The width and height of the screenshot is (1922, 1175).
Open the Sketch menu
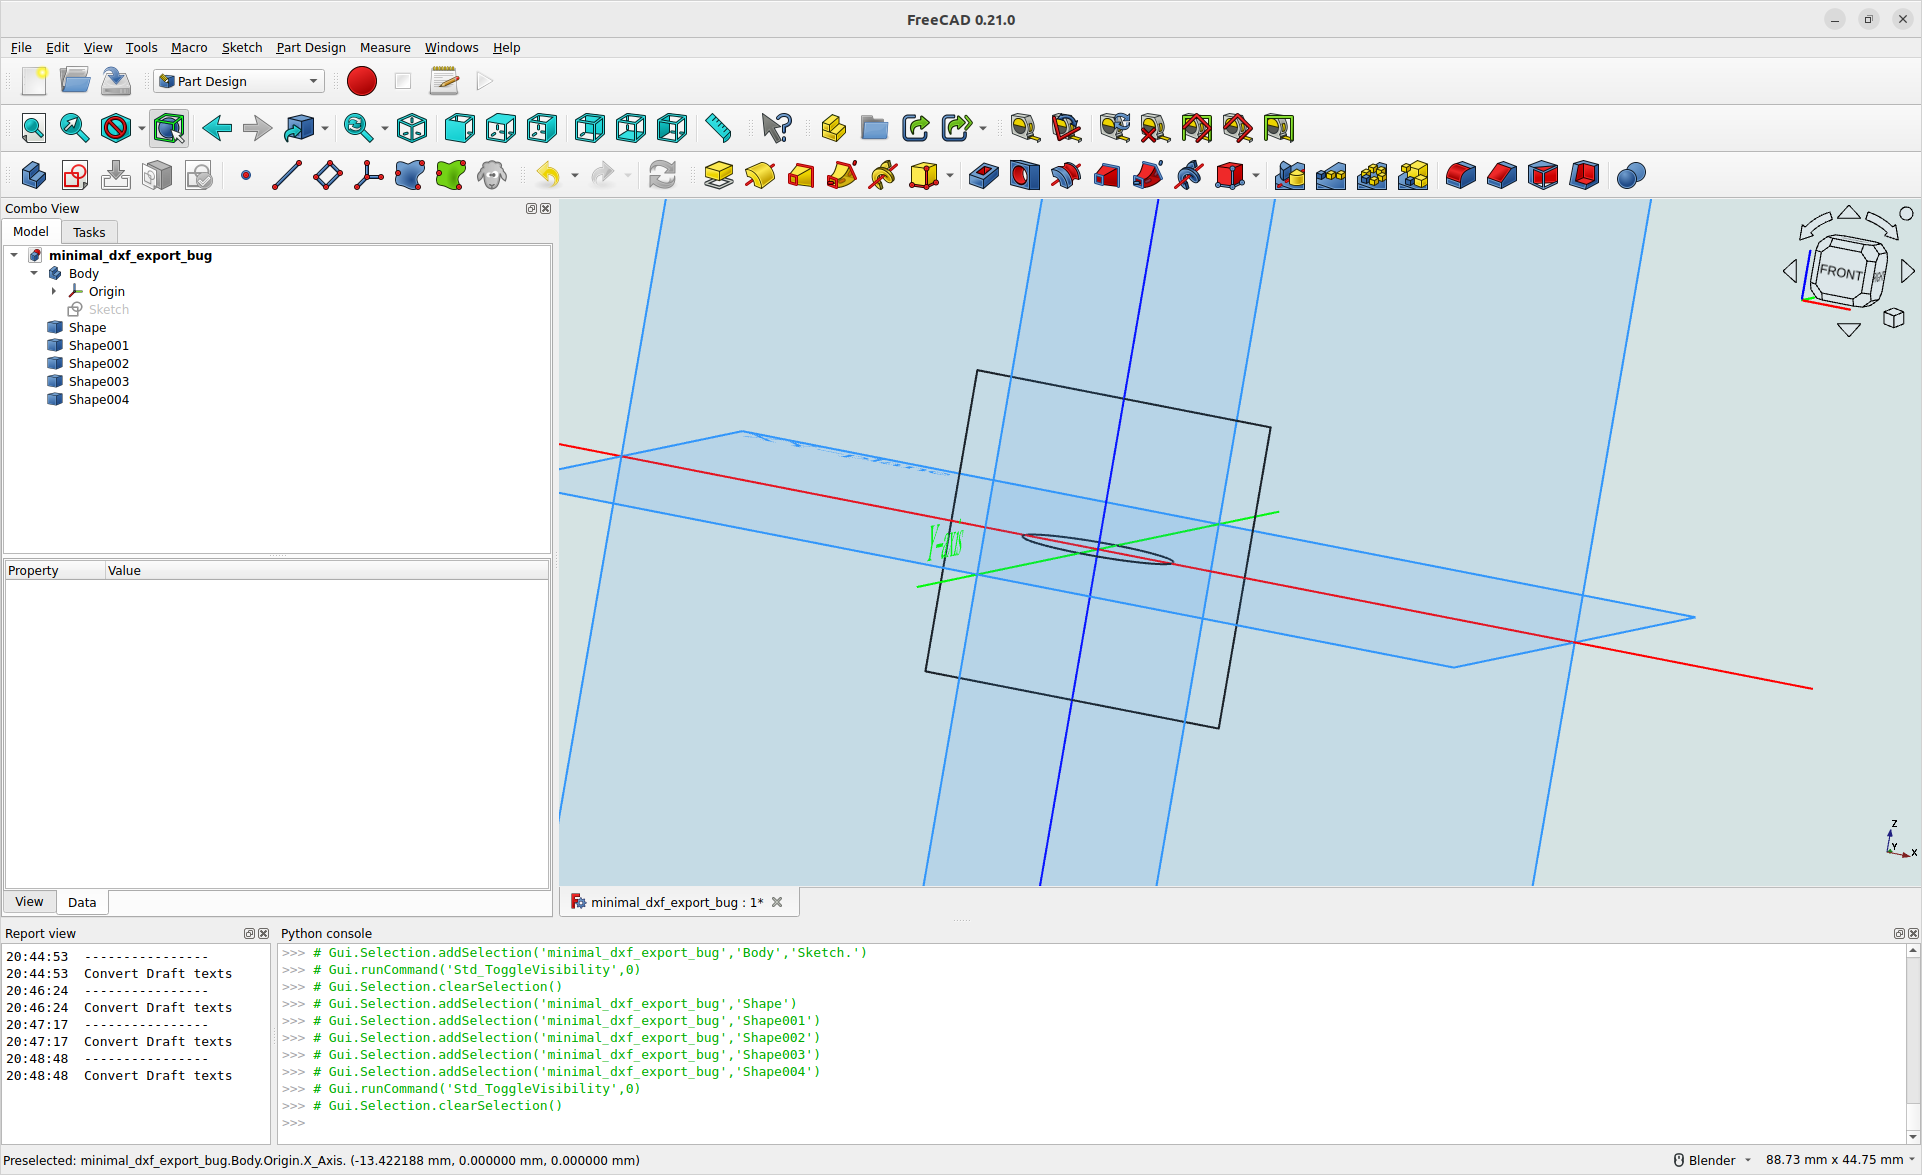[242, 47]
